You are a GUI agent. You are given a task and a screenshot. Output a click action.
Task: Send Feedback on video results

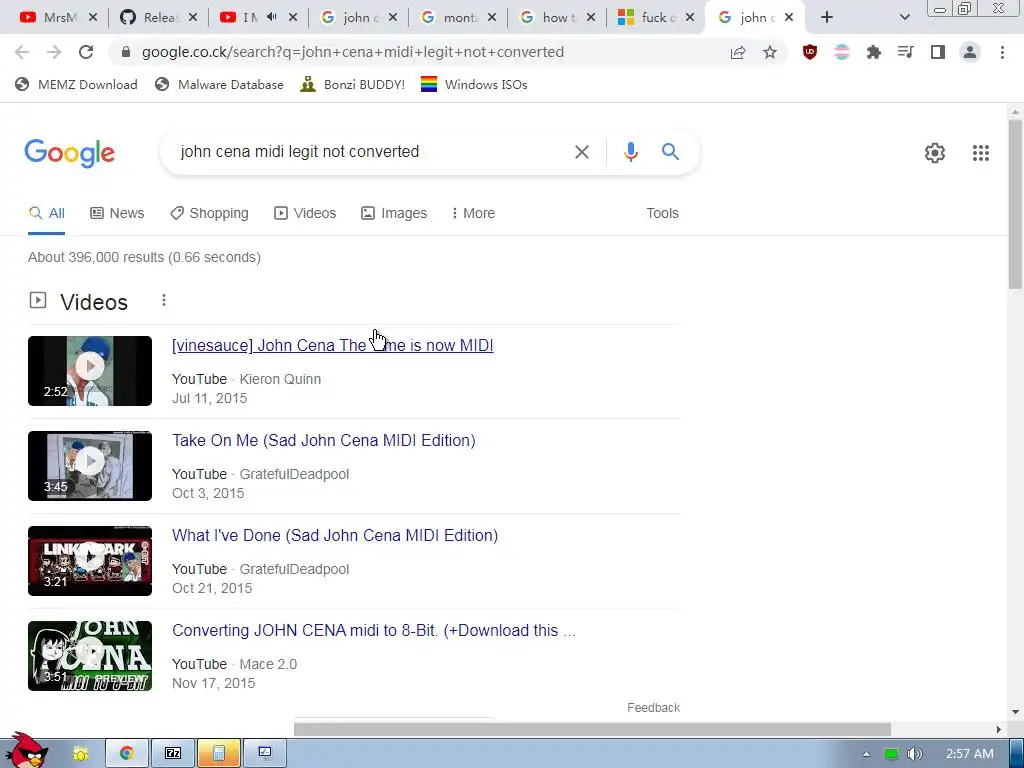[653, 708]
